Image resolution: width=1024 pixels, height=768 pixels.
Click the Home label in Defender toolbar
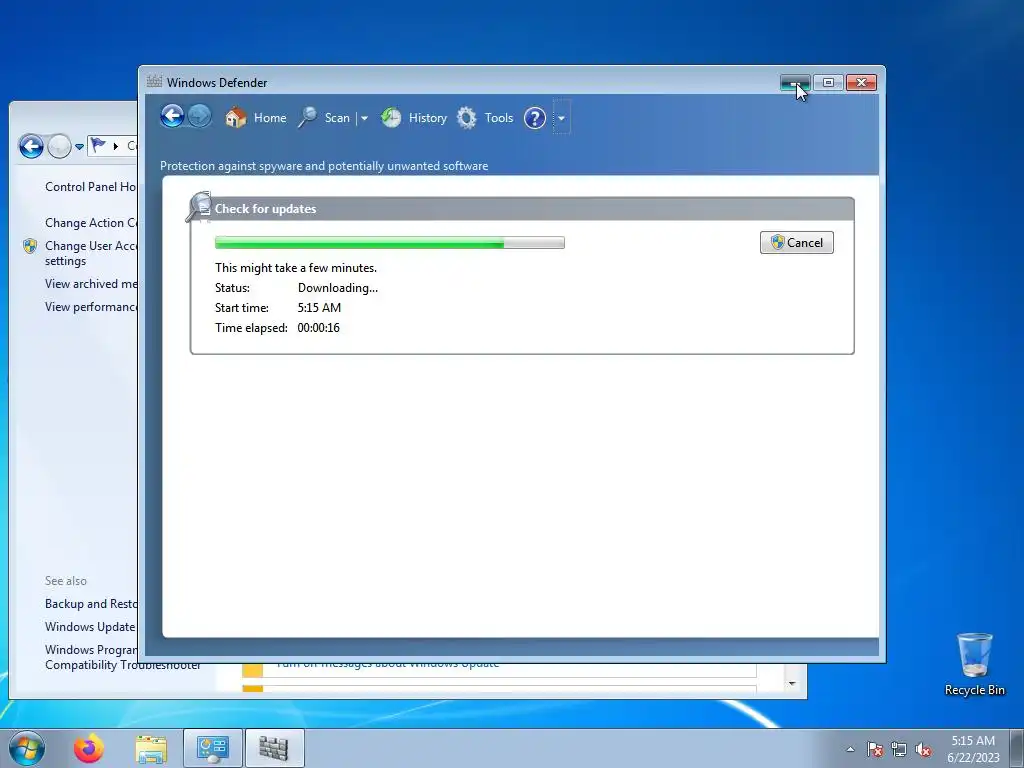click(x=270, y=118)
